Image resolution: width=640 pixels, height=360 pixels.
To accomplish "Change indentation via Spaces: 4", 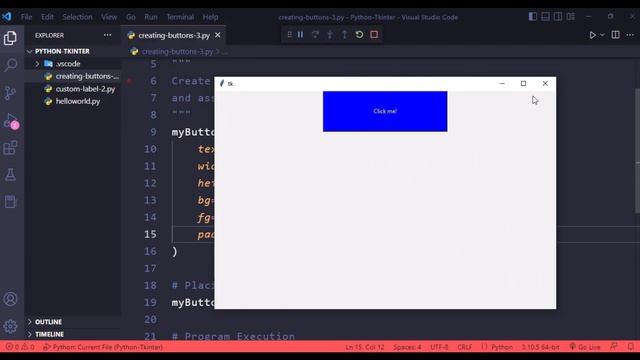I will click(x=407, y=347).
